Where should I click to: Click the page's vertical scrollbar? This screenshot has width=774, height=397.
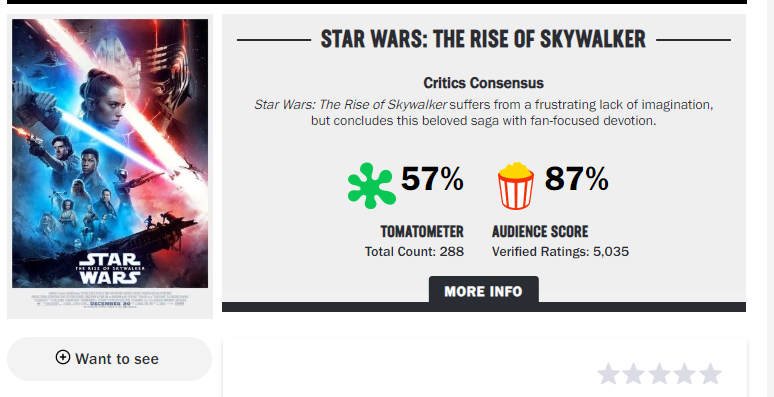(x=770, y=198)
